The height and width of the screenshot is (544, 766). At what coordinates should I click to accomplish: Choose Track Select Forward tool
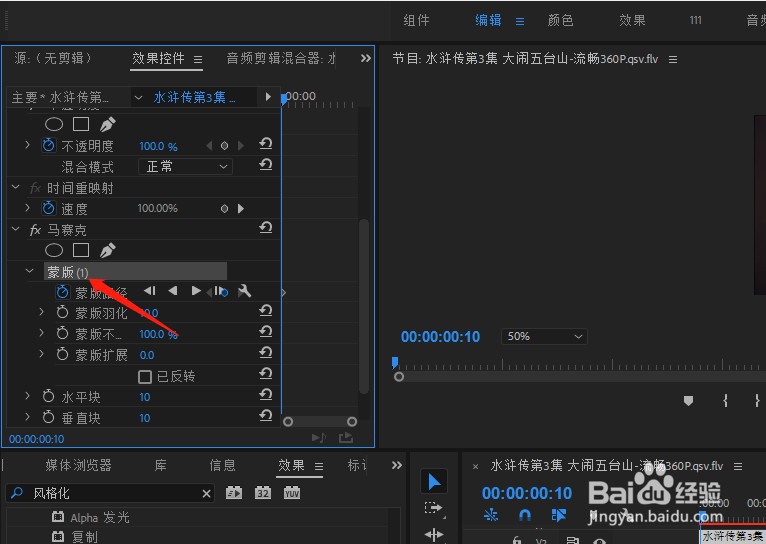pyautogui.click(x=433, y=508)
